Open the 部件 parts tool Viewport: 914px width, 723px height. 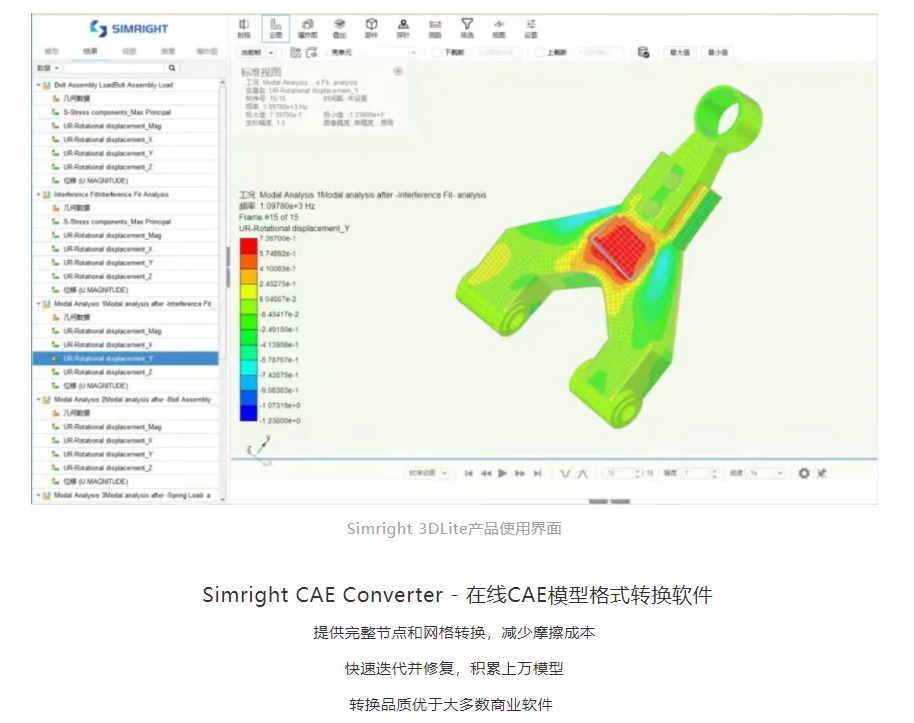(x=371, y=28)
